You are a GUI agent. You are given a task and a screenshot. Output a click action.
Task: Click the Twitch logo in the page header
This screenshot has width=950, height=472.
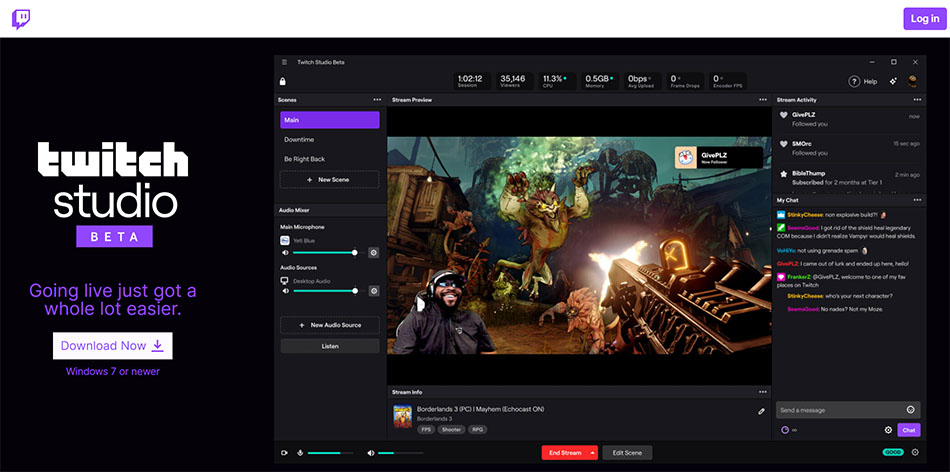[21, 19]
